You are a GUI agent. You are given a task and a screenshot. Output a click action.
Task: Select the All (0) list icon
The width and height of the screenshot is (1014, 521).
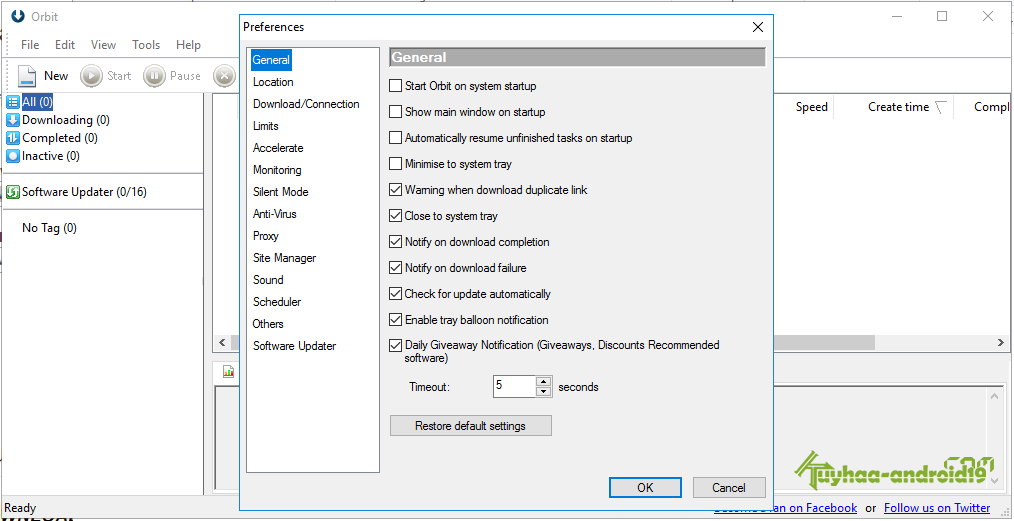tap(13, 101)
